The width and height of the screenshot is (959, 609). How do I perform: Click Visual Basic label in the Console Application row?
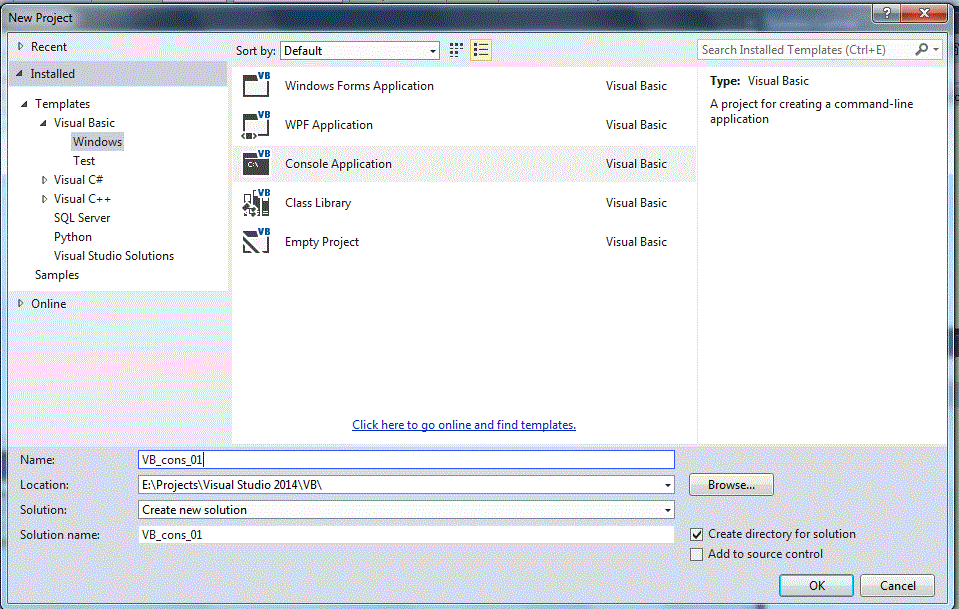pyautogui.click(x=636, y=164)
